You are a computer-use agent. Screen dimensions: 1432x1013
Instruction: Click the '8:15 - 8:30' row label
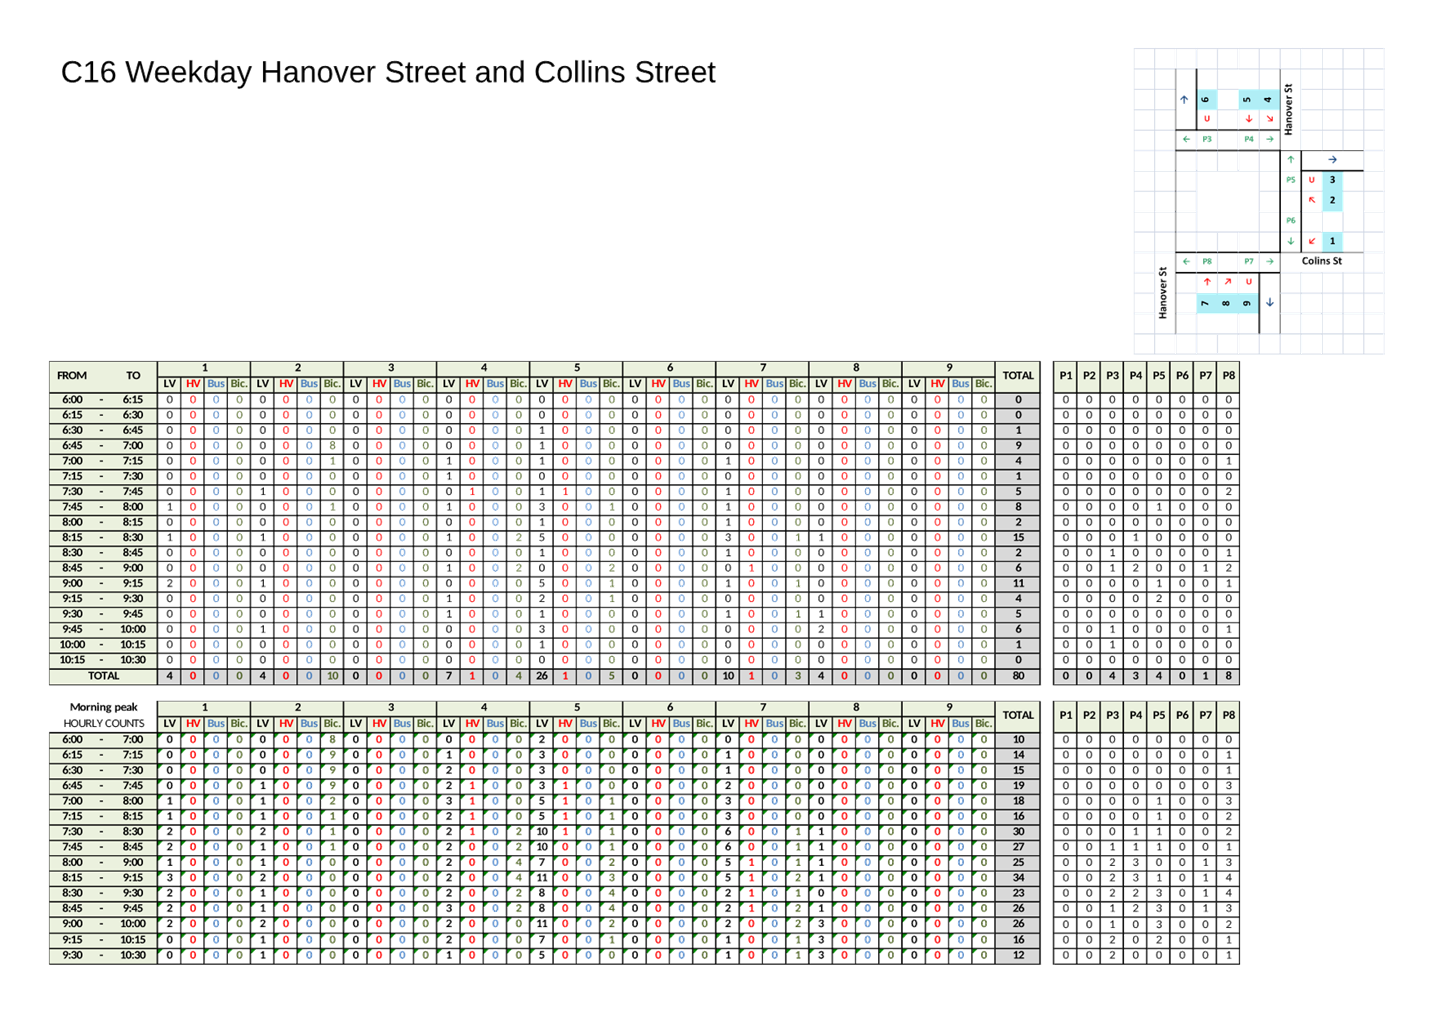102,537
